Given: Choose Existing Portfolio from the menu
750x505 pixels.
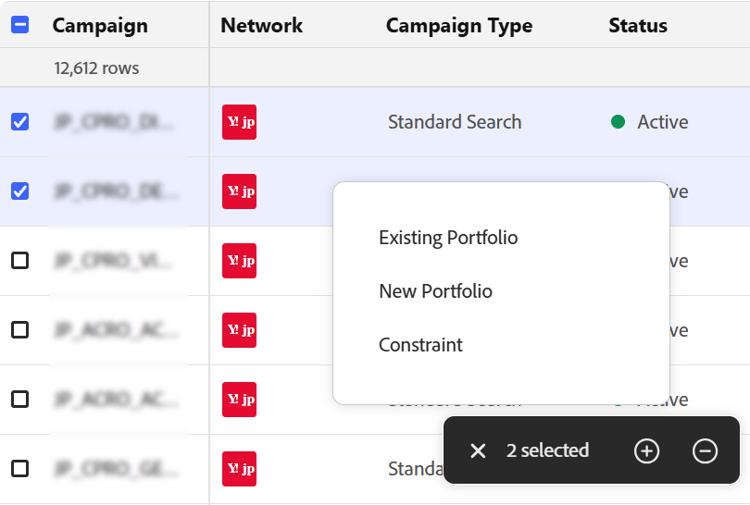Looking at the screenshot, I should [448, 238].
